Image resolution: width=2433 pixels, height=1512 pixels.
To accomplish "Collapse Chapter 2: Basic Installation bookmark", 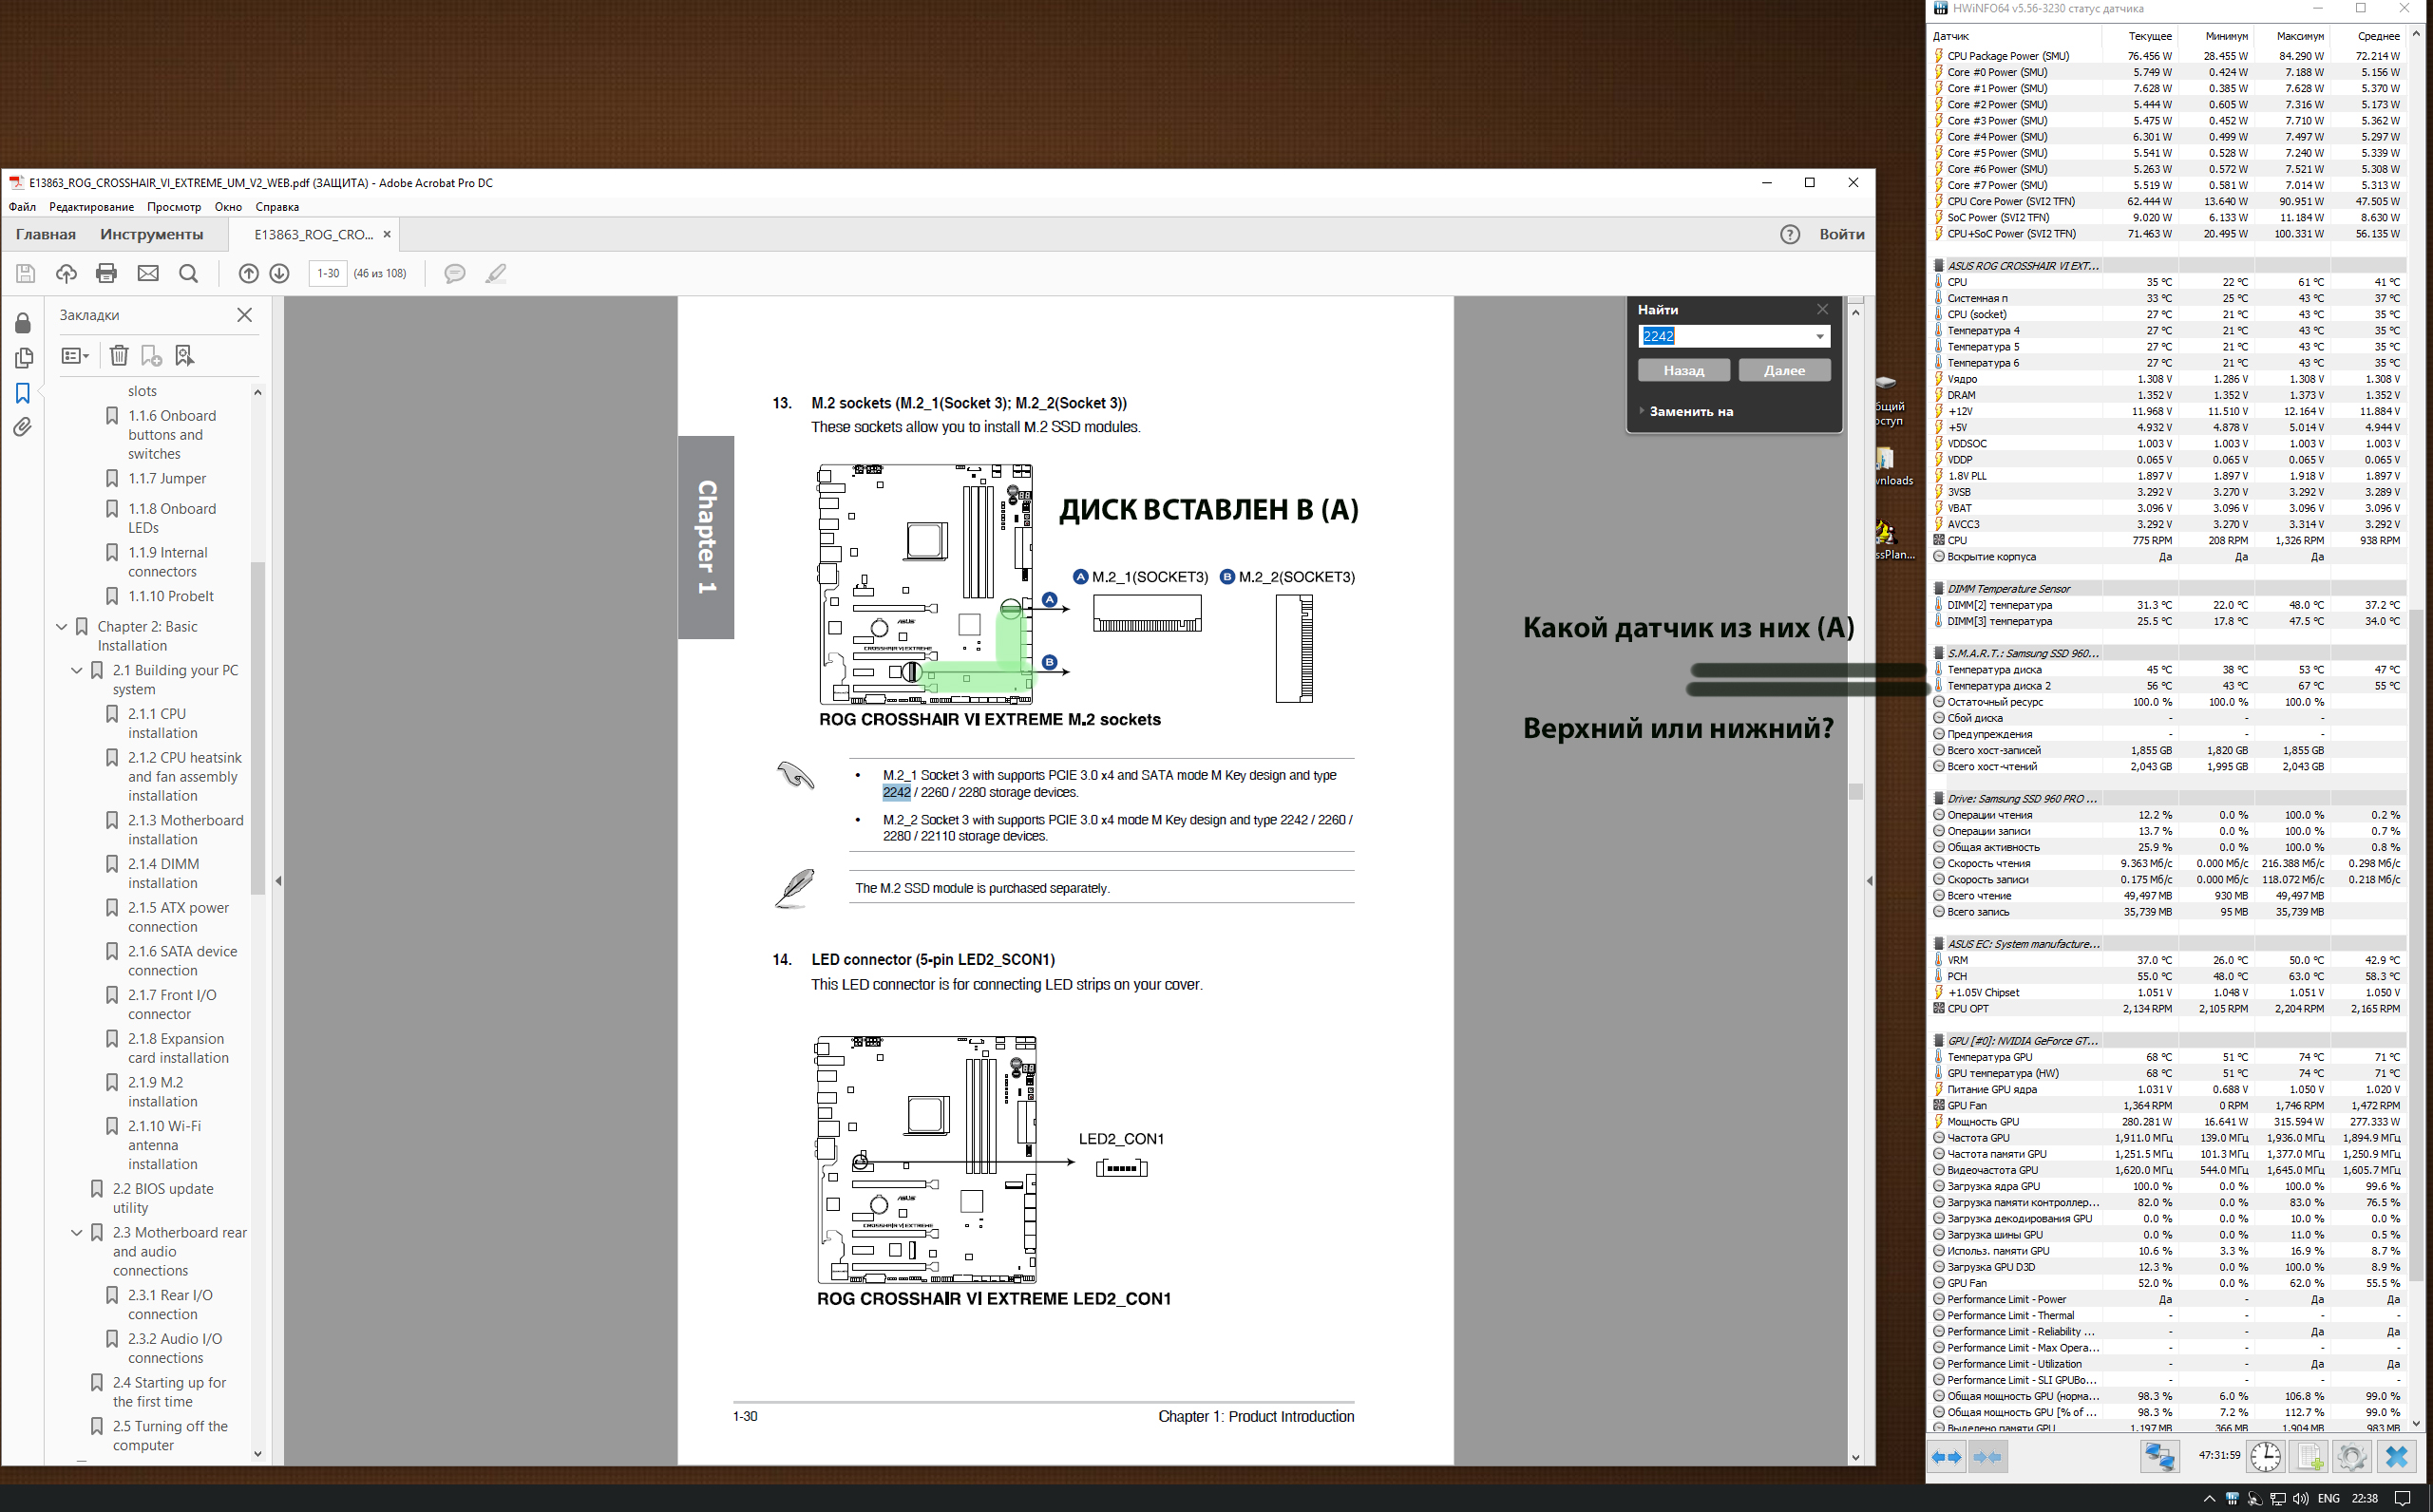I will point(62,626).
